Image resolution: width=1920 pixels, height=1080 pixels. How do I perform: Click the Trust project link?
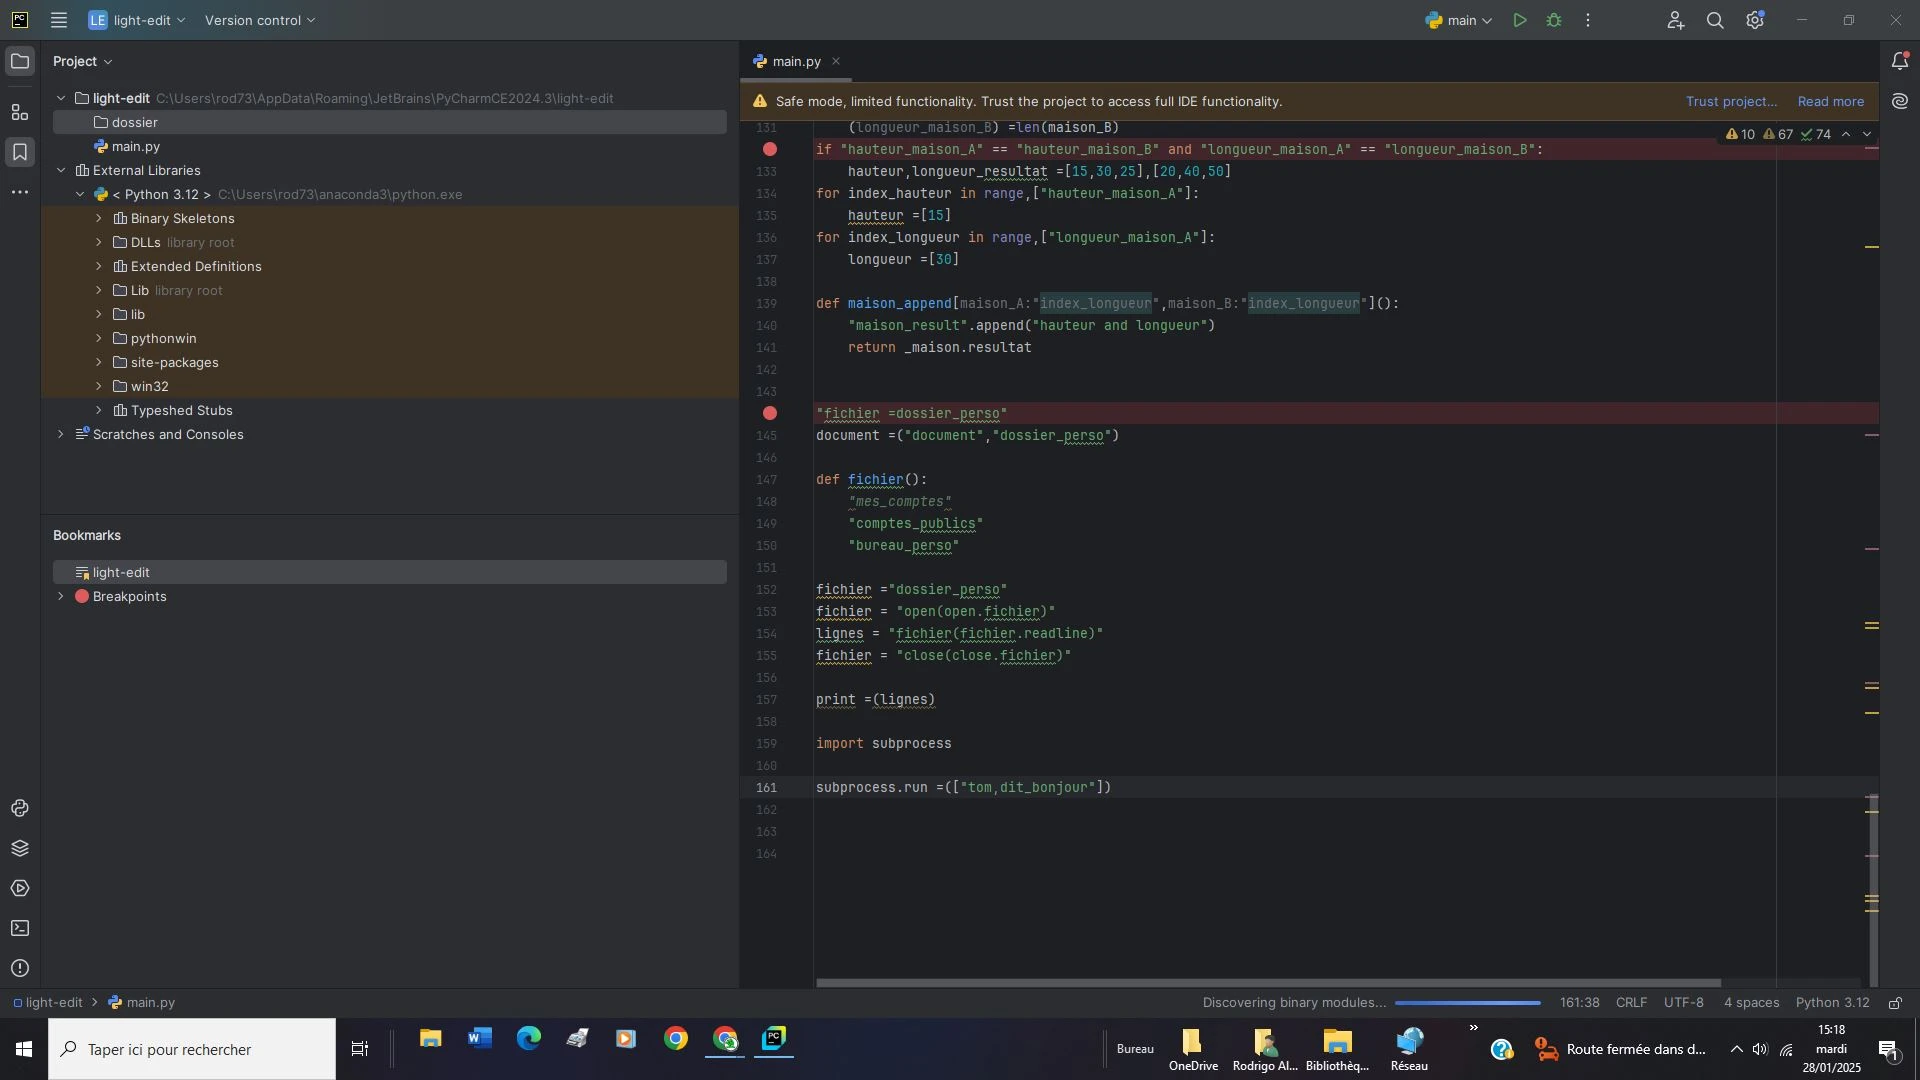tap(1731, 101)
